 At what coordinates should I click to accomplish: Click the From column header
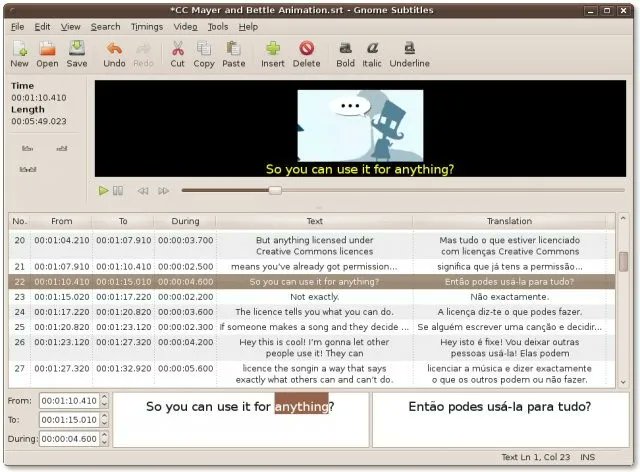point(62,221)
